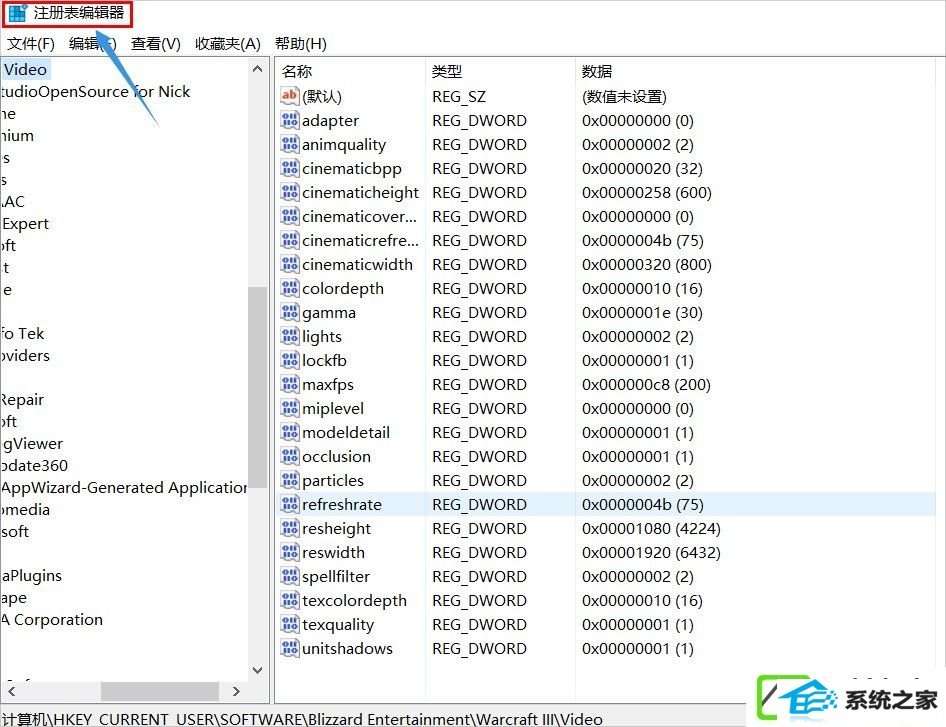
Task: Click the tree pane's vertical scrollbar thumb
Action: (258, 387)
